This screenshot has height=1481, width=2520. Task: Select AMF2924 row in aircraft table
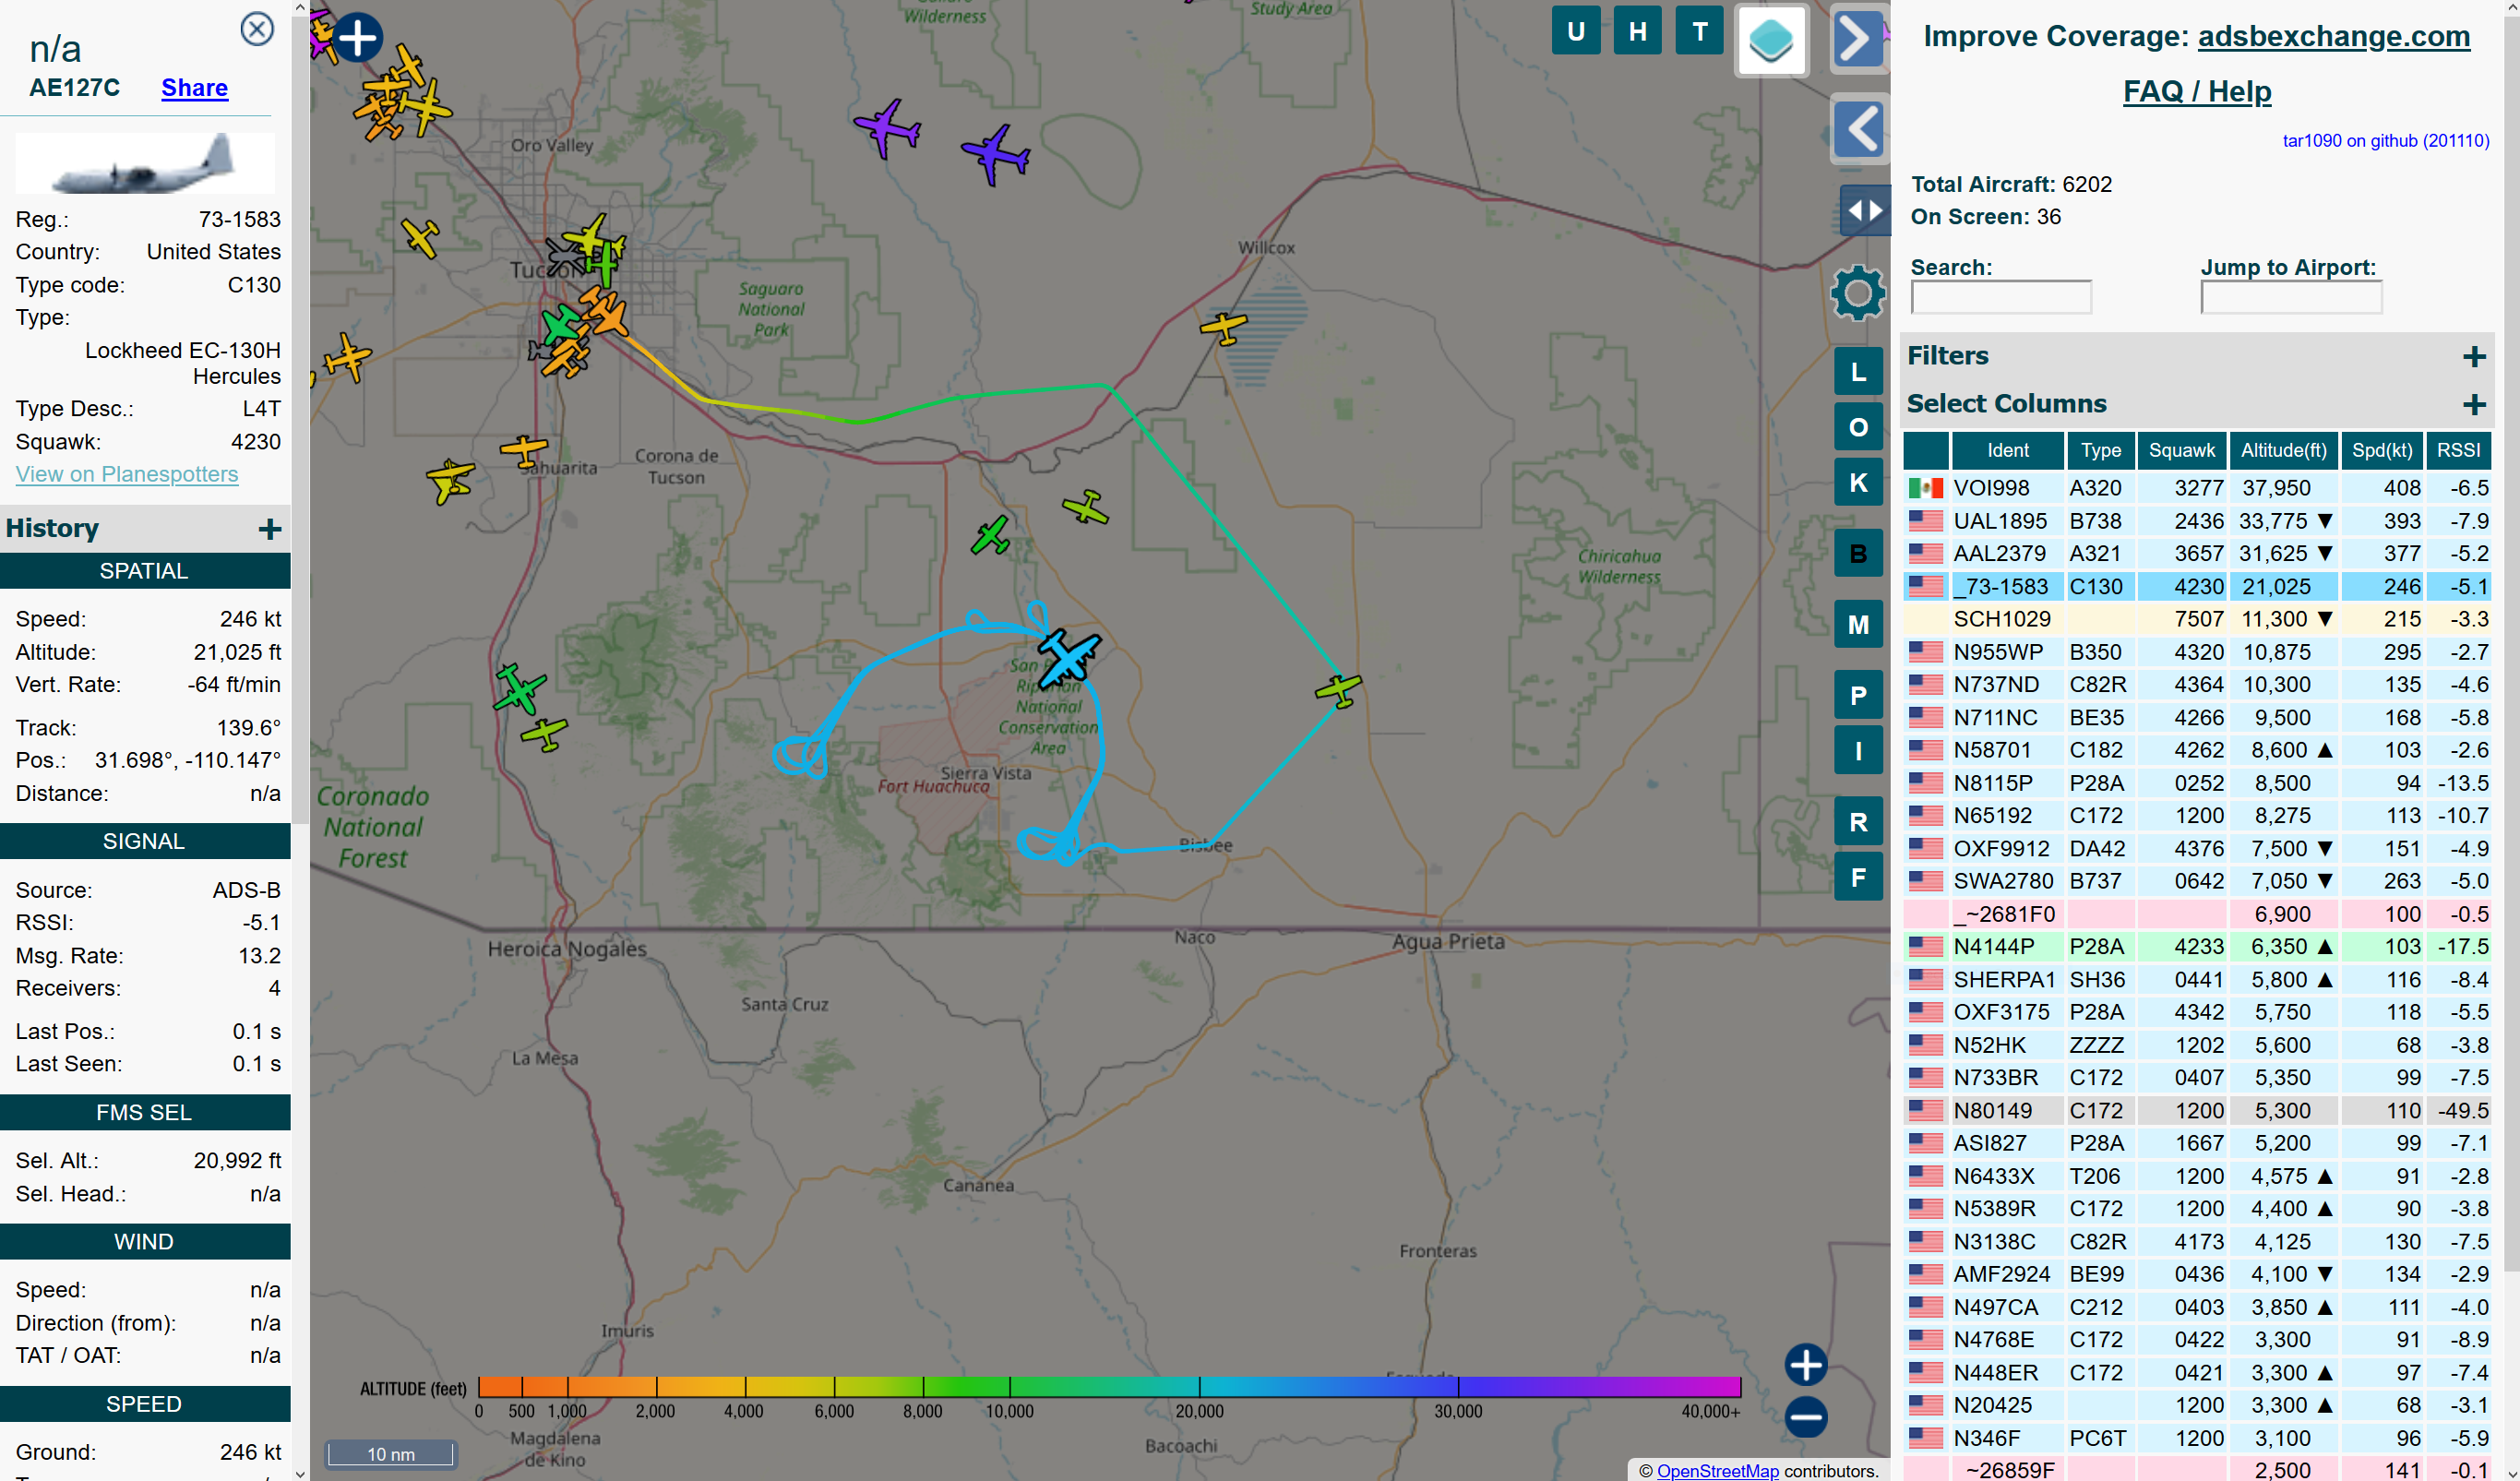[x=2197, y=1274]
